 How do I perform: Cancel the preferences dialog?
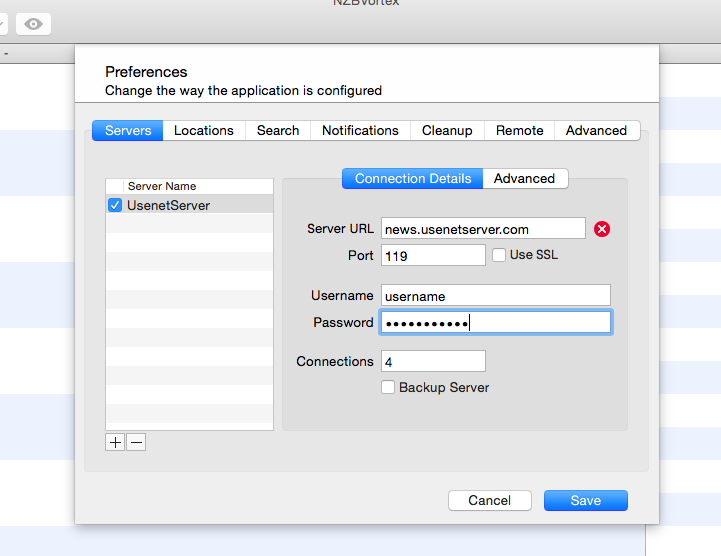tap(490, 500)
